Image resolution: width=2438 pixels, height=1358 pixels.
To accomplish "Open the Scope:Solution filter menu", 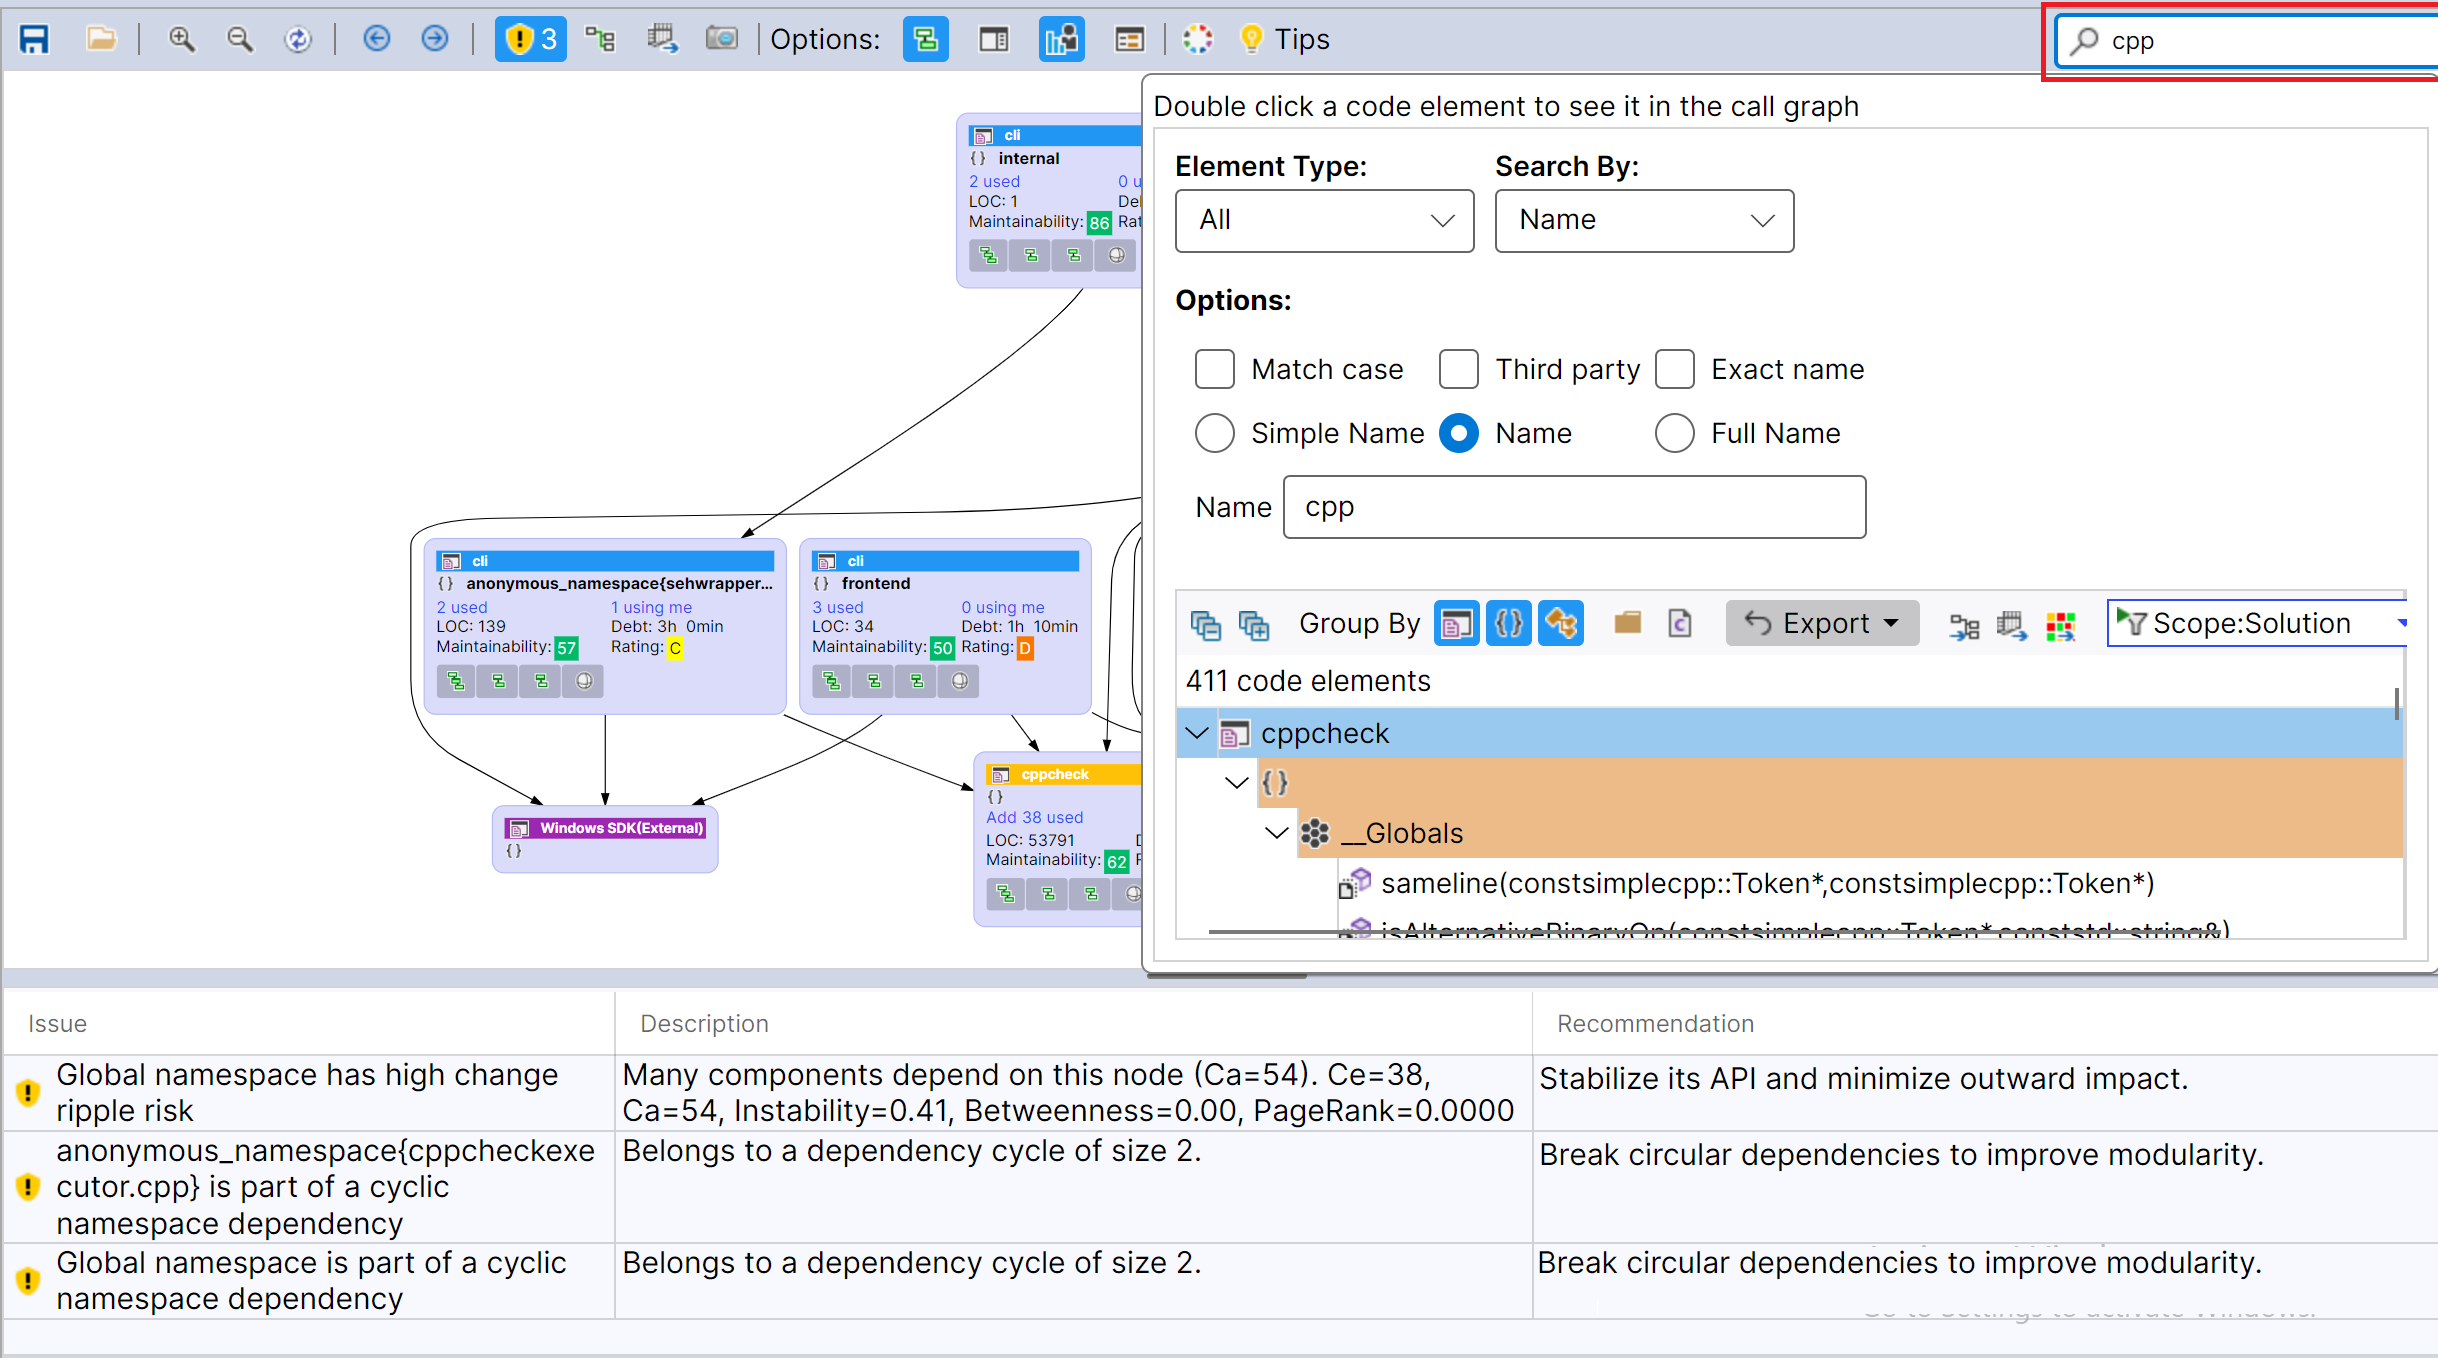I will click(x=2255, y=622).
